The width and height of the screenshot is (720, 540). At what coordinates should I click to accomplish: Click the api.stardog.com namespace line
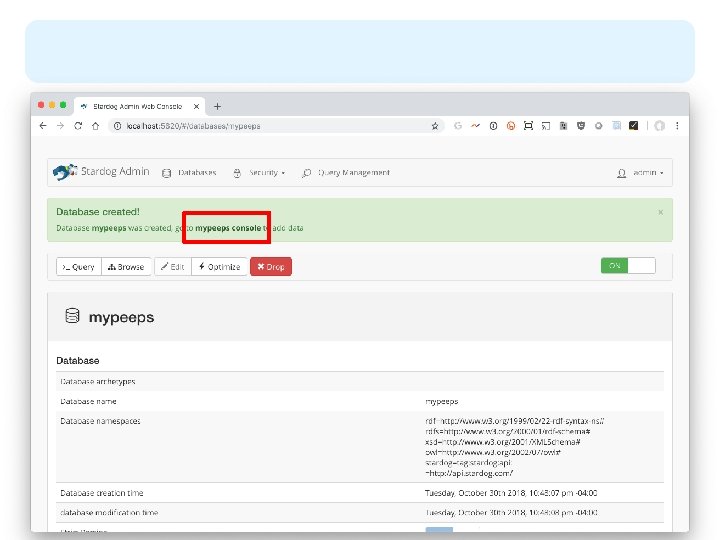coord(469,473)
